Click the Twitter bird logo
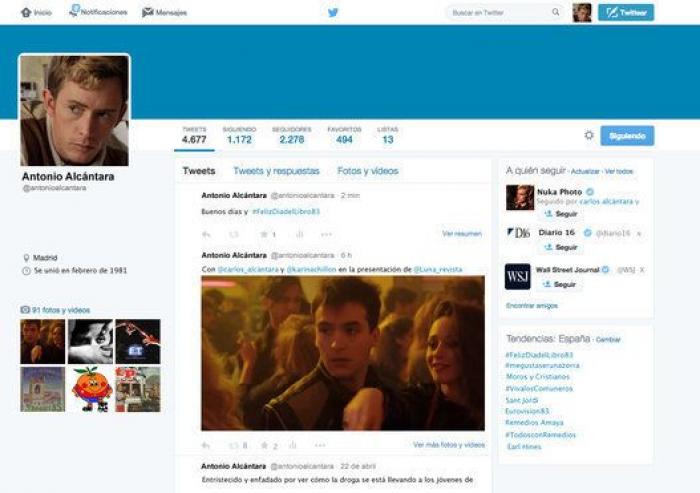Screen dimensions: 700x493 click(333, 13)
